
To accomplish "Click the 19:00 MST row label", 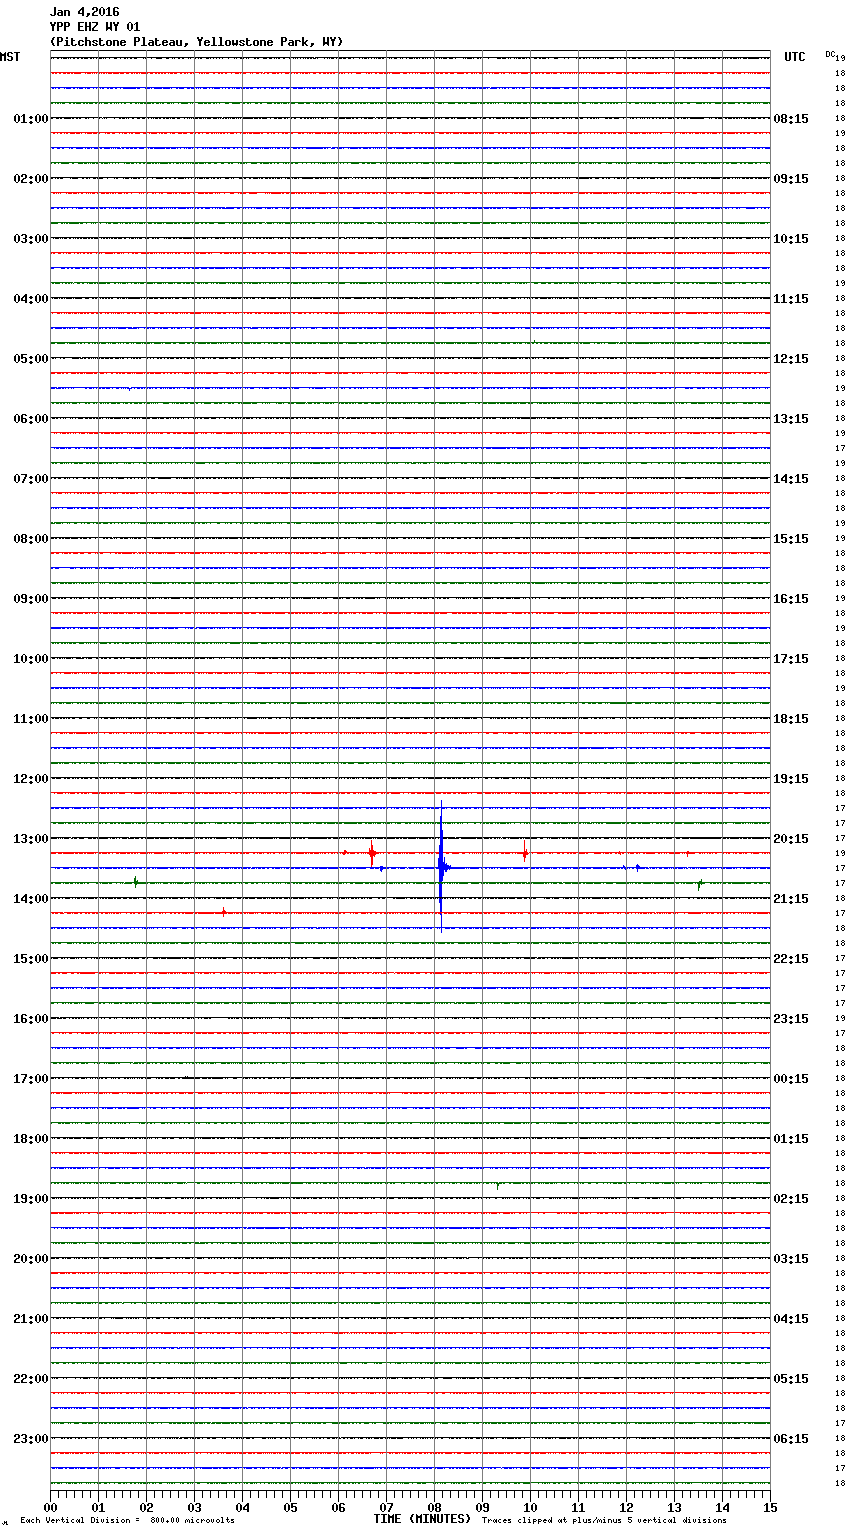I will [x=31, y=1199].
